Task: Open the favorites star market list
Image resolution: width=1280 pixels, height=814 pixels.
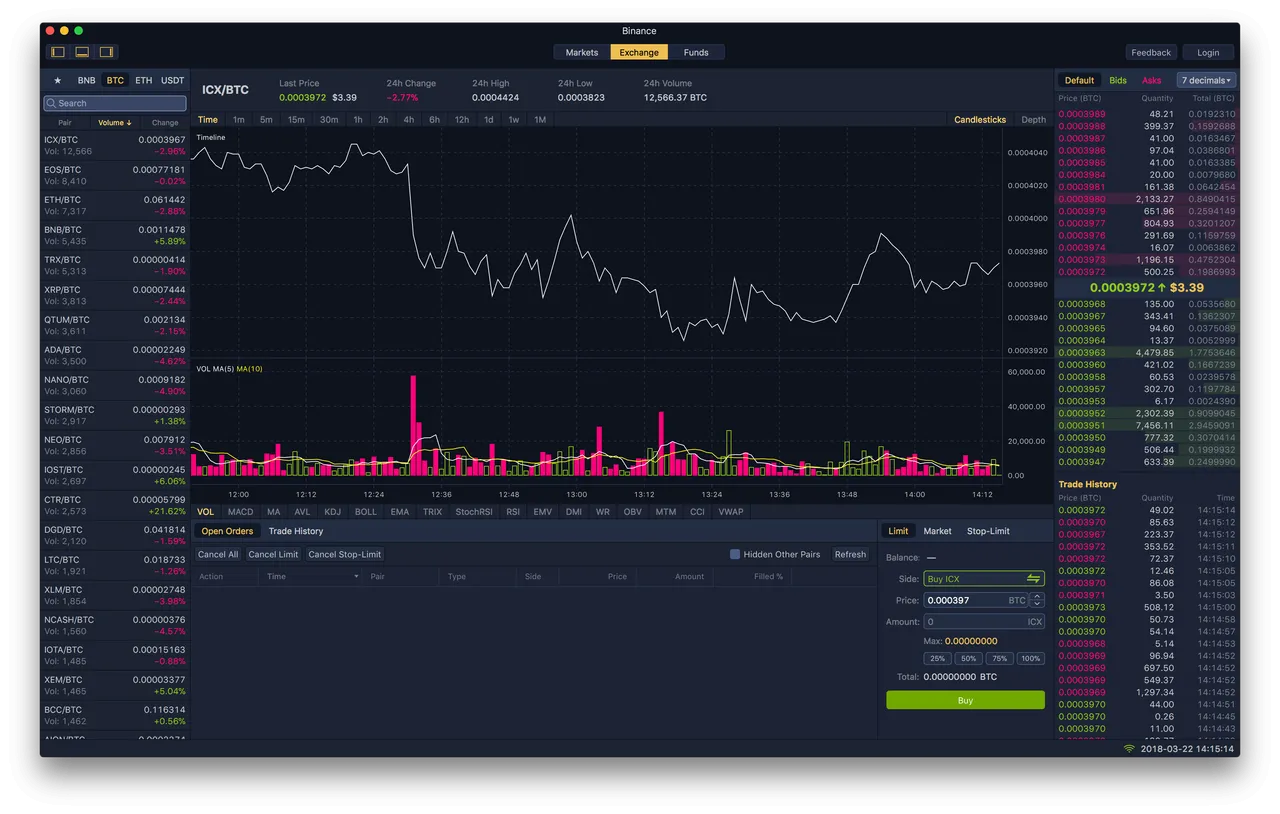Action: pyautogui.click(x=57, y=80)
